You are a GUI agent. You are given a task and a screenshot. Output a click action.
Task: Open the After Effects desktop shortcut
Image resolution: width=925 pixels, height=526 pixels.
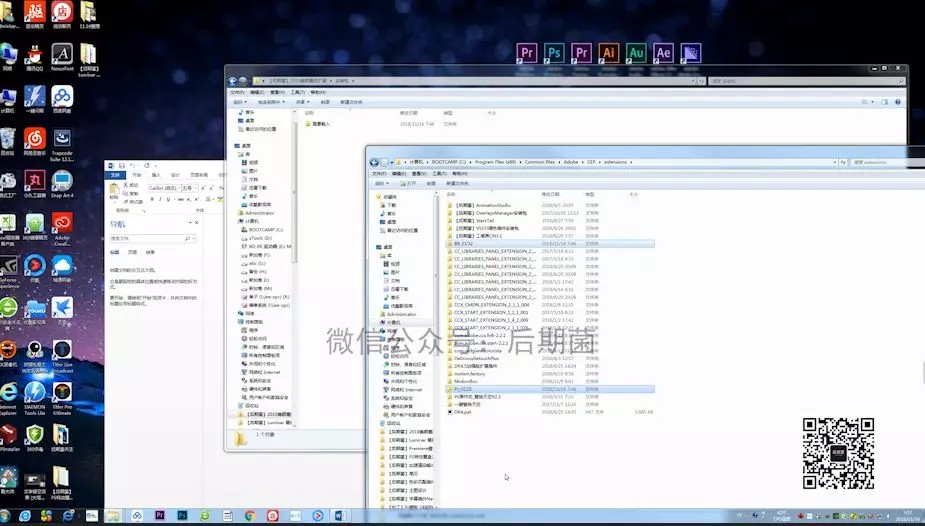pyautogui.click(x=663, y=53)
